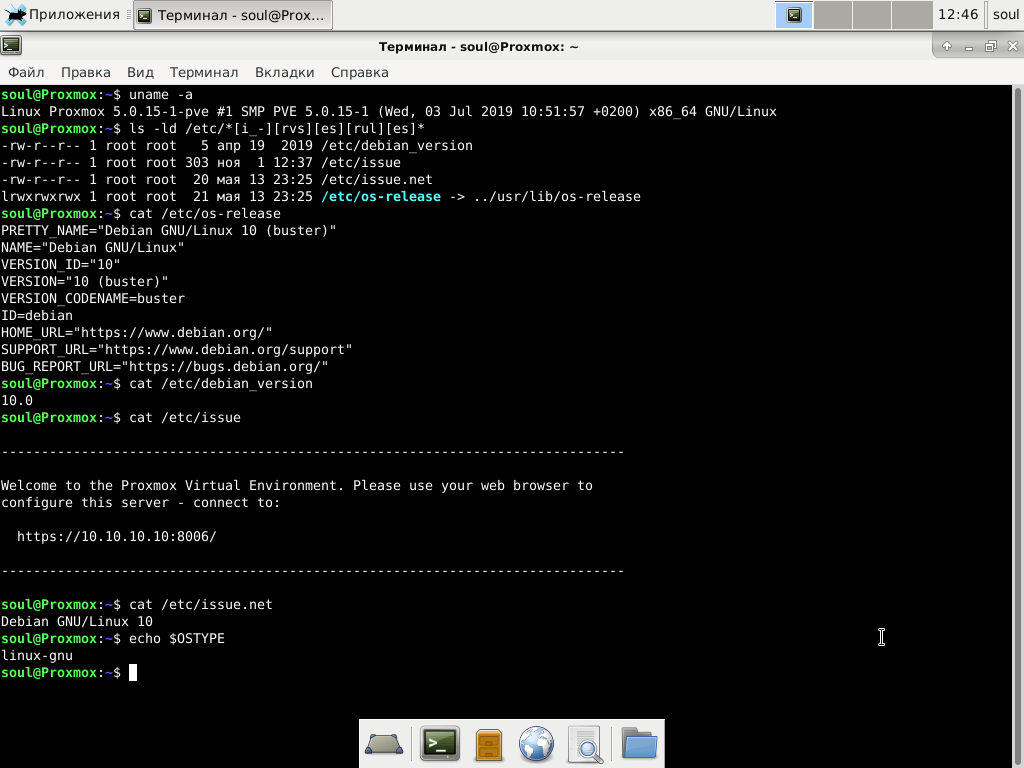
Task: Open the Приложения applications menu
Action: (62, 14)
